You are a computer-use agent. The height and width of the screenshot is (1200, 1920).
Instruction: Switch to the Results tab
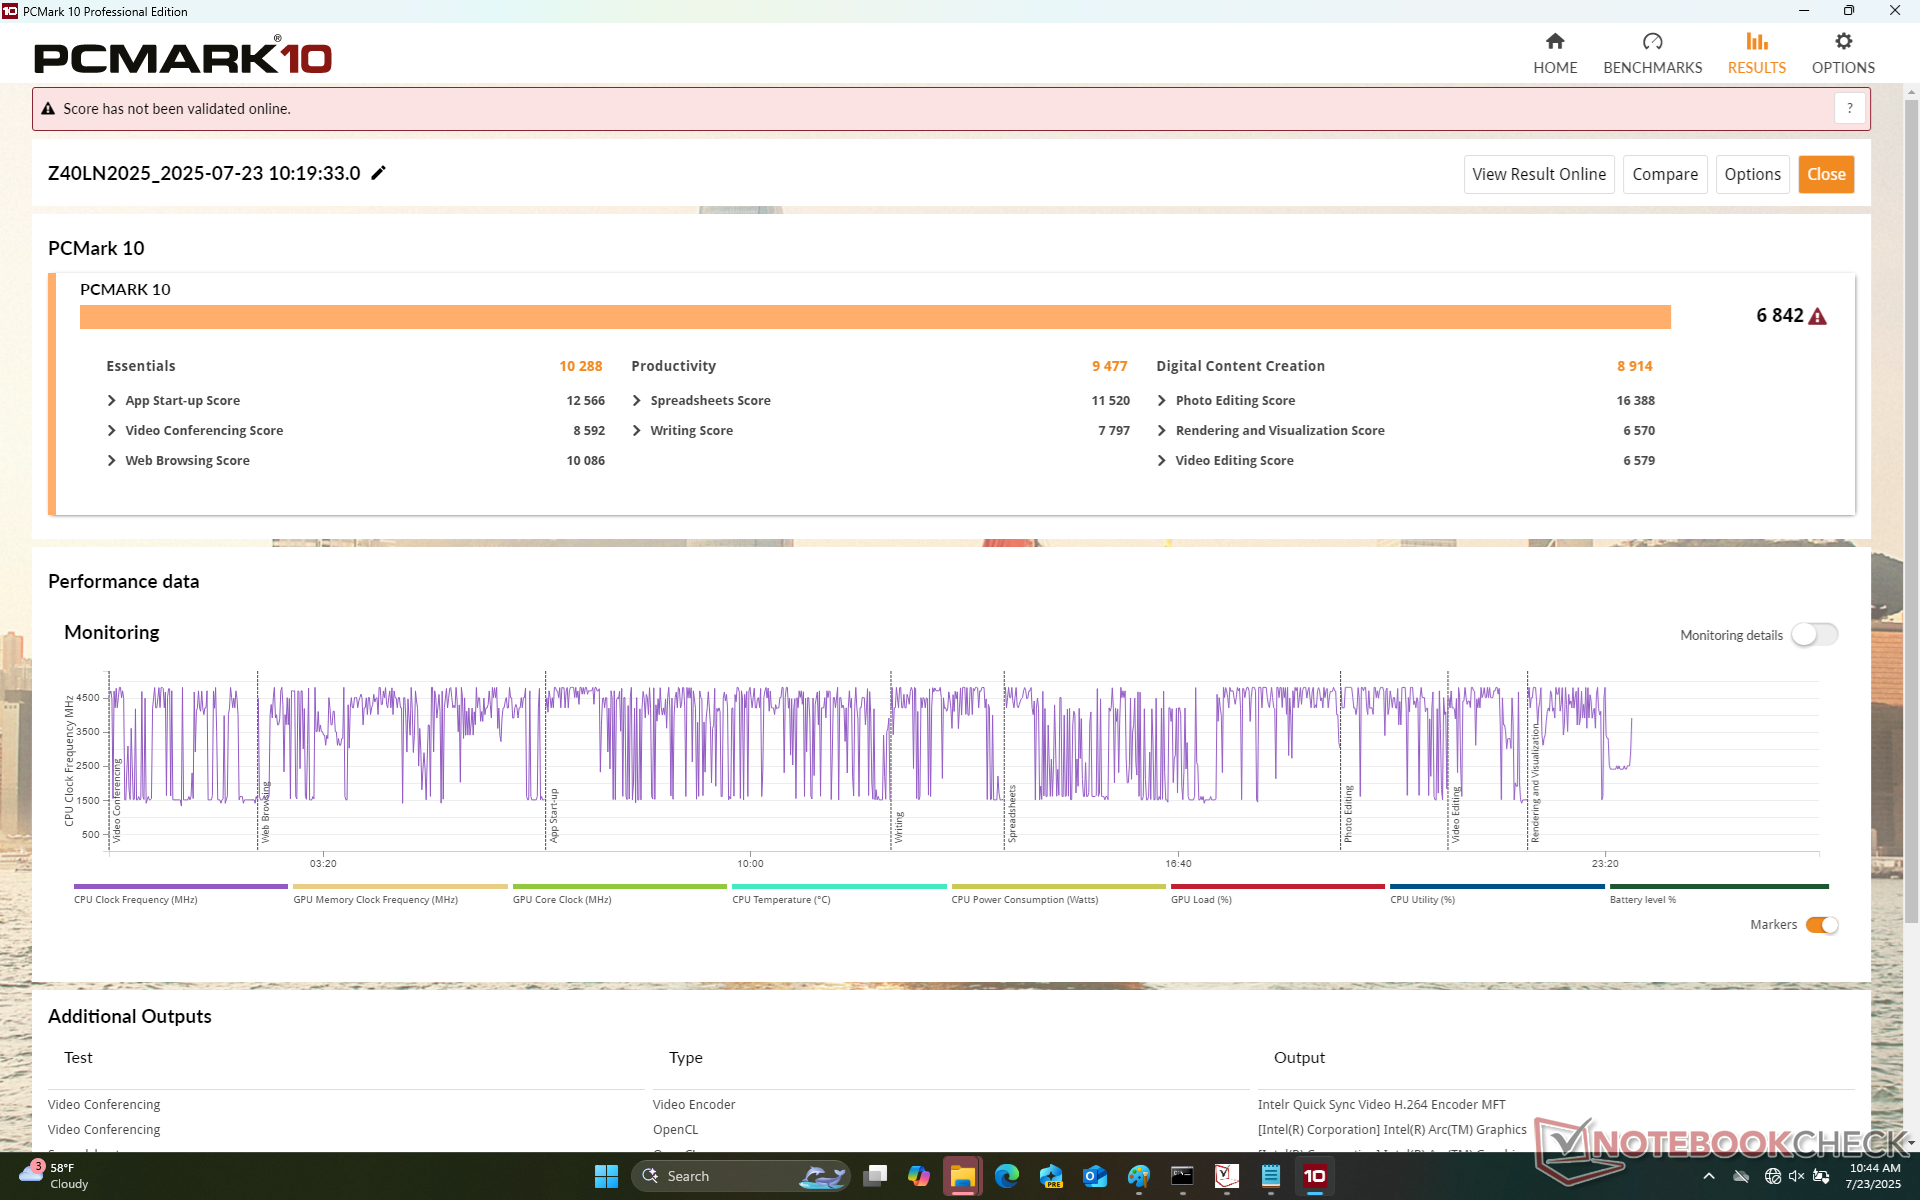click(x=1756, y=53)
